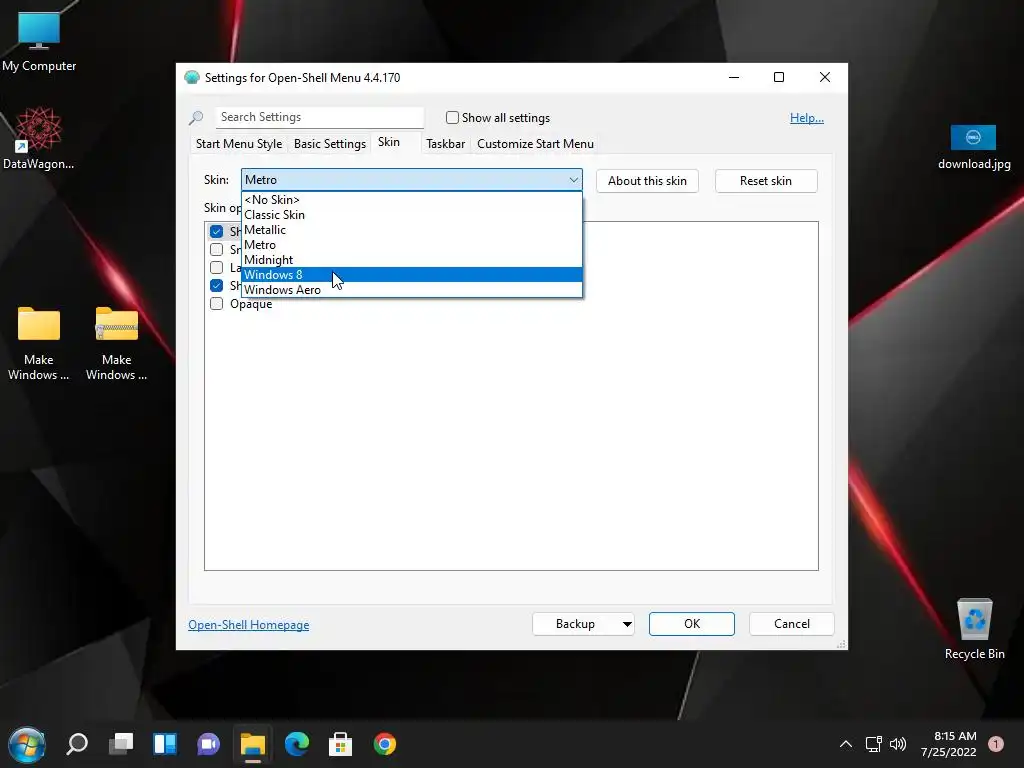The image size is (1024, 768).
Task: Click the Reset skin button
Action: [766, 181]
